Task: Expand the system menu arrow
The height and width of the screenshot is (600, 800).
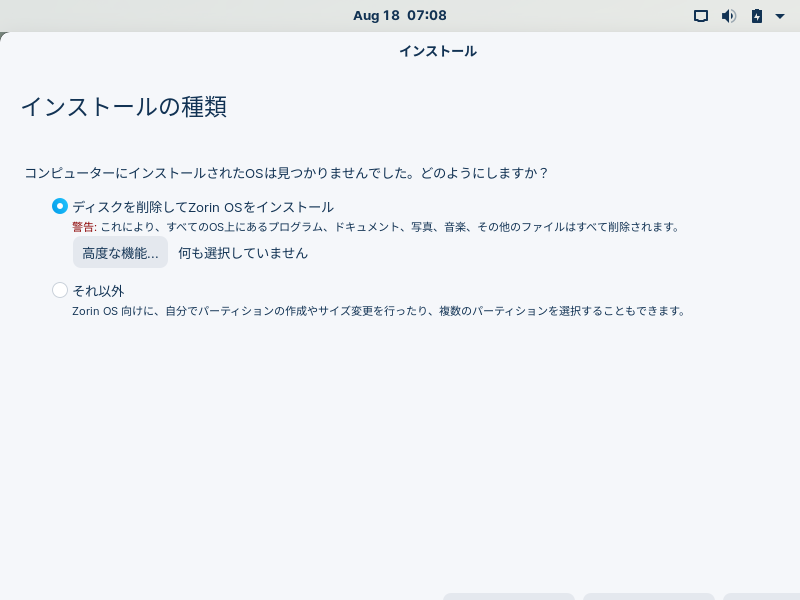Action: pyautogui.click(x=780, y=16)
